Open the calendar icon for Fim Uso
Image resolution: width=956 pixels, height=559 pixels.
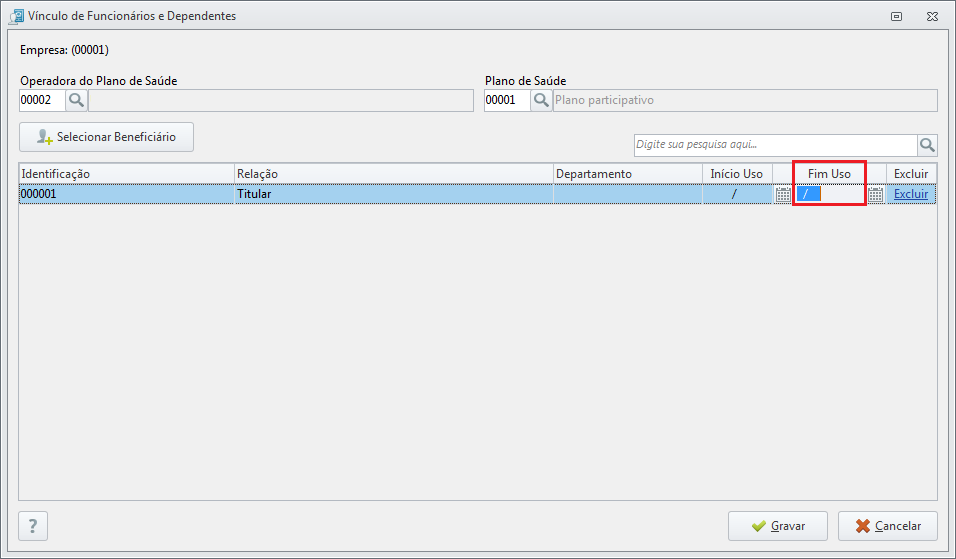tap(876, 194)
